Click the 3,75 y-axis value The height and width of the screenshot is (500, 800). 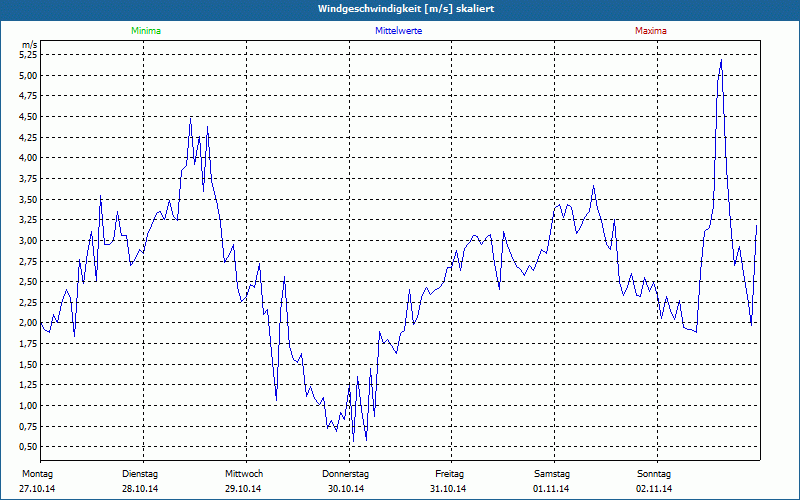29,178
